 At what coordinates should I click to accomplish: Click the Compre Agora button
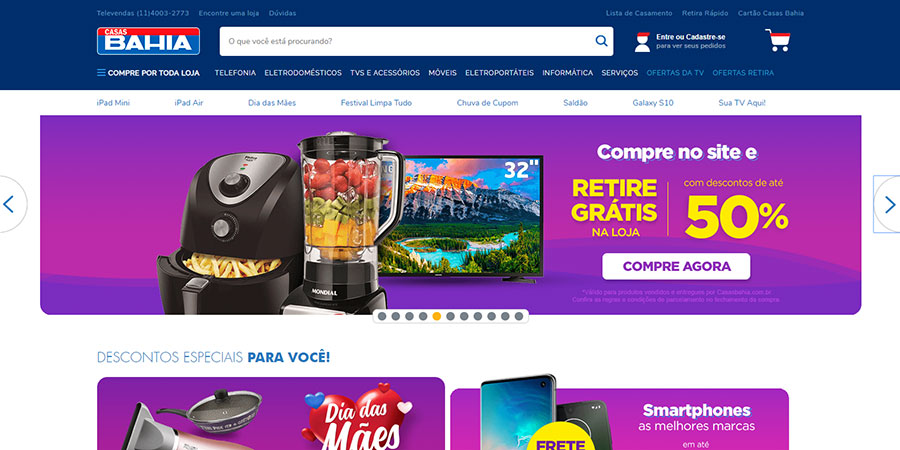pyautogui.click(x=676, y=266)
